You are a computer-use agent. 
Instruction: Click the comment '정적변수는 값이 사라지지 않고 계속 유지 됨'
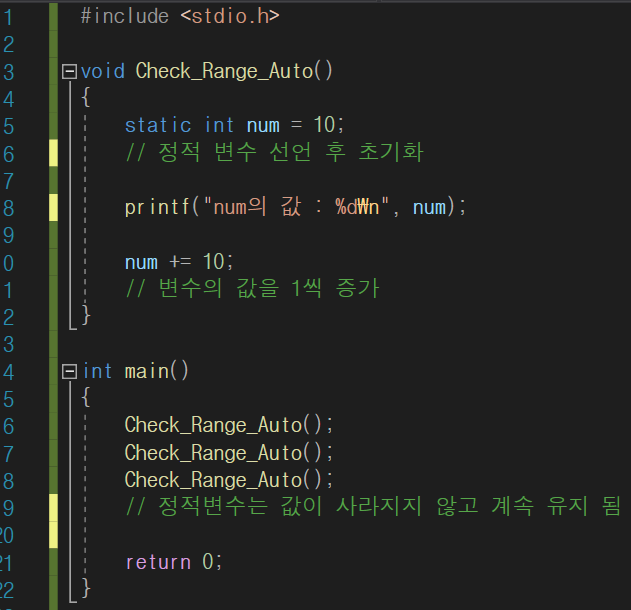click(x=373, y=506)
